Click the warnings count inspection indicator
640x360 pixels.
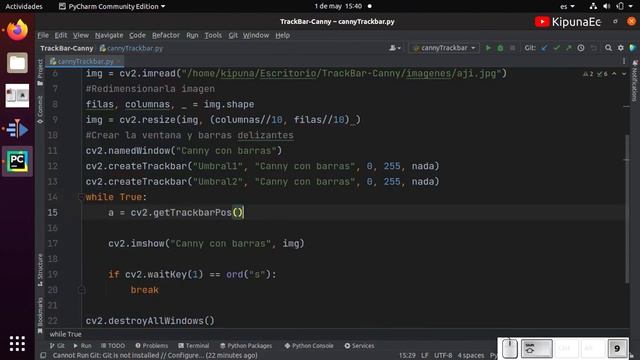click(x=588, y=74)
